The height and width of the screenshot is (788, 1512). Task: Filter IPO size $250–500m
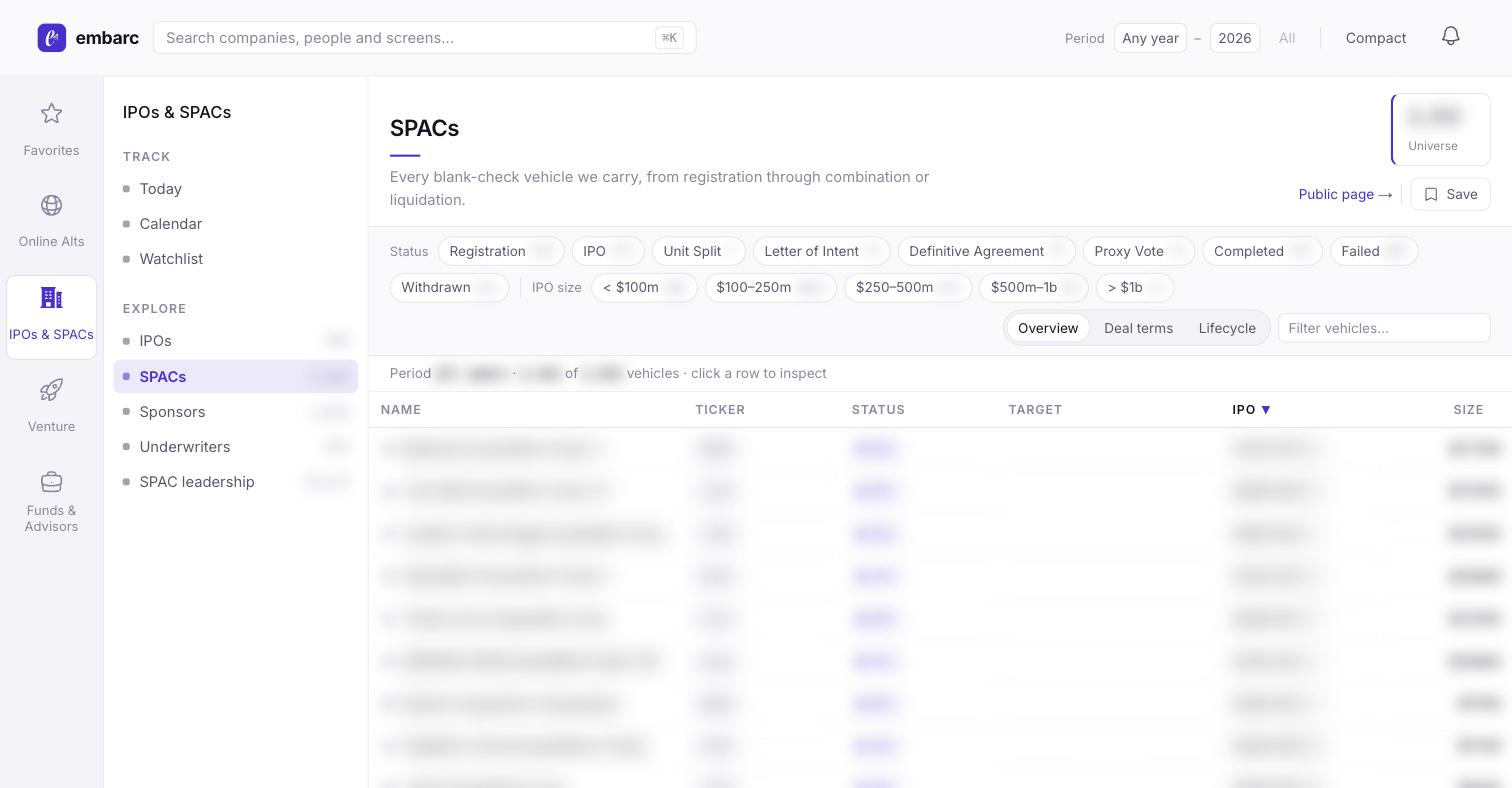[x=907, y=287]
